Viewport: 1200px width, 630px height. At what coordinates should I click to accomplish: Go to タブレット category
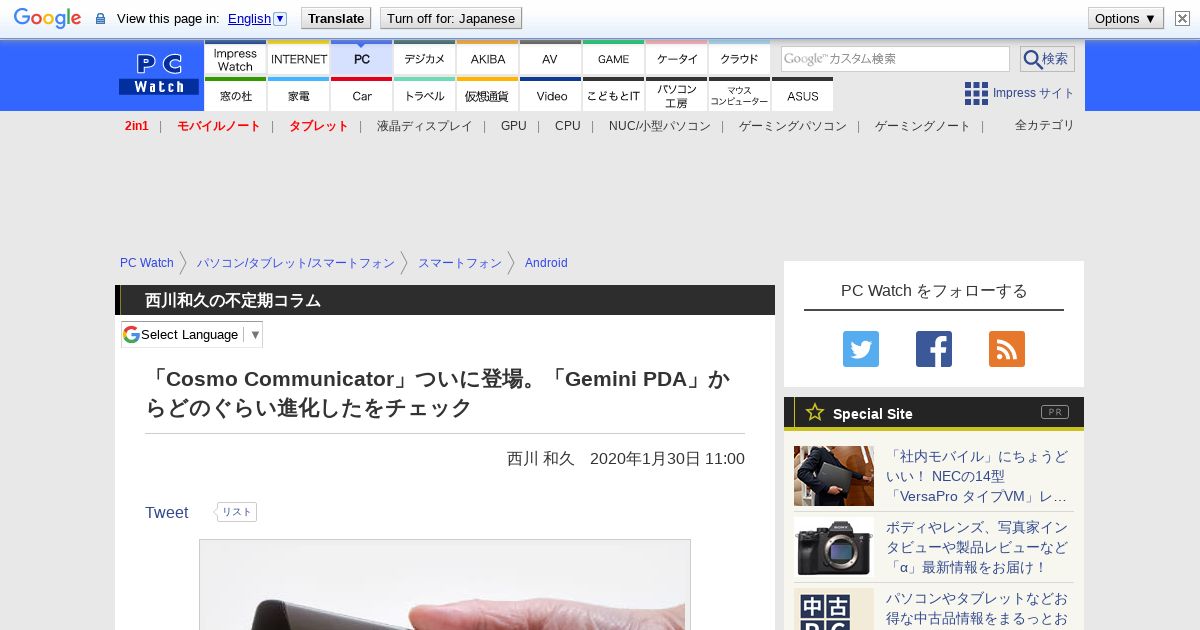pyautogui.click(x=319, y=126)
